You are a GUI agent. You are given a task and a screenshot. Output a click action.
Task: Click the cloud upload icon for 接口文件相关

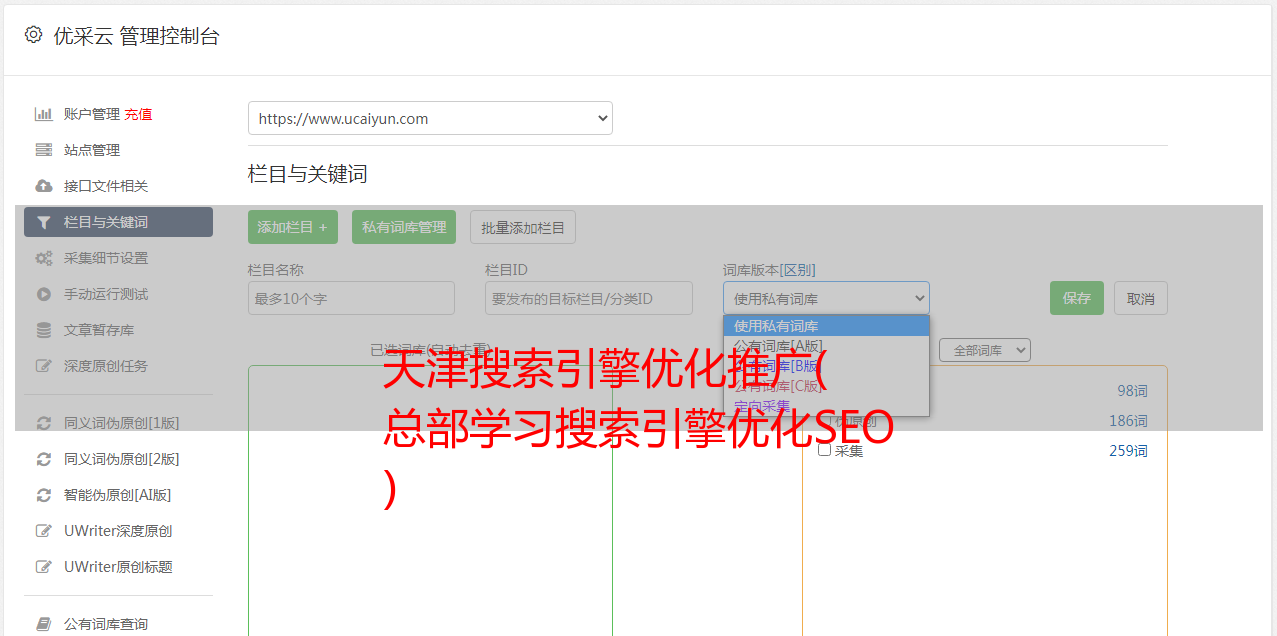(x=44, y=186)
